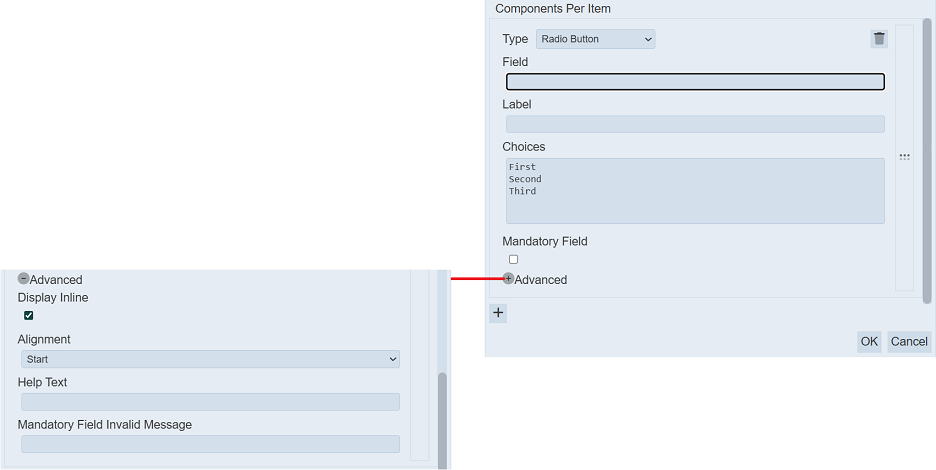The image size is (936, 470).
Task: Delete the component with the trash icon
Action: click(x=879, y=39)
